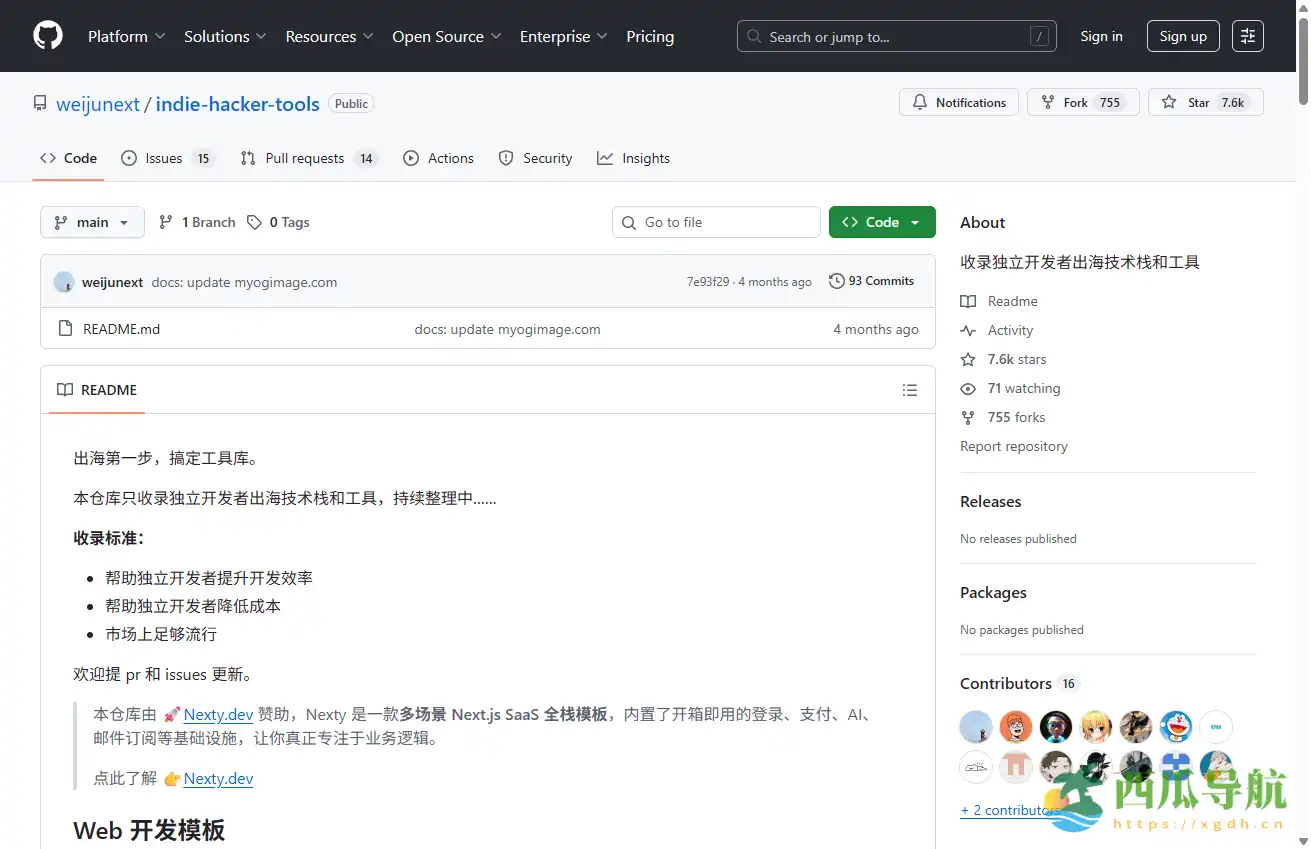Expand the Open Source navigation menu
The width and height of the screenshot is (1311, 849).
point(446,36)
